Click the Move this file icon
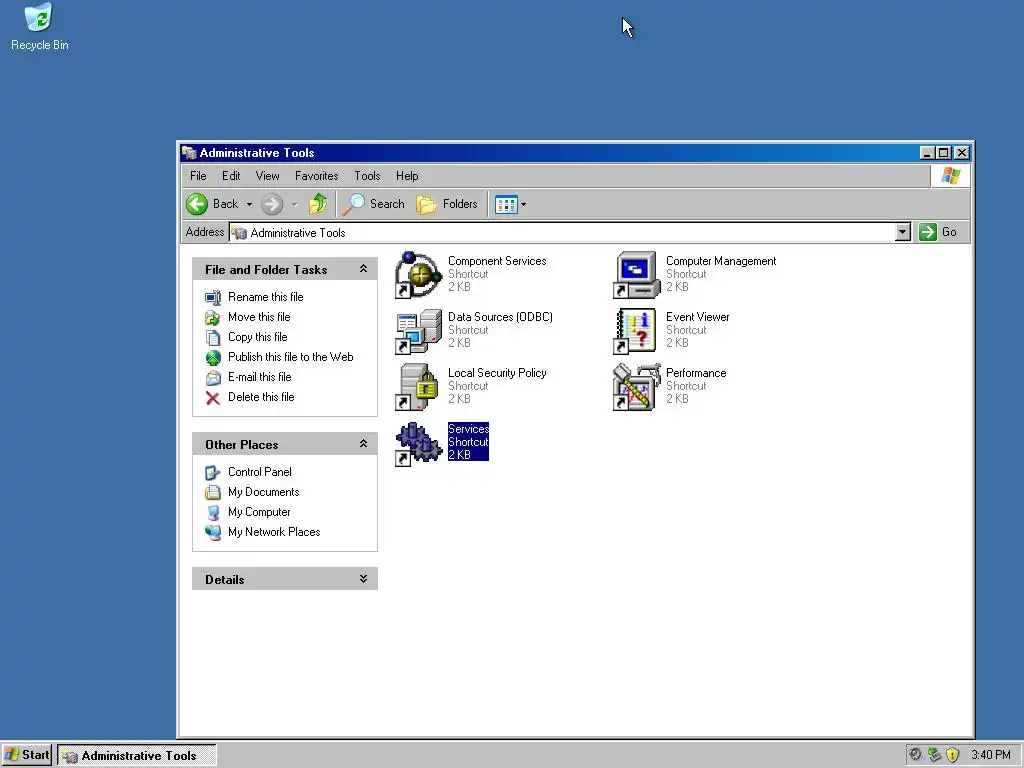The height and width of the screenshot is (768, 1024). (213, 317)
